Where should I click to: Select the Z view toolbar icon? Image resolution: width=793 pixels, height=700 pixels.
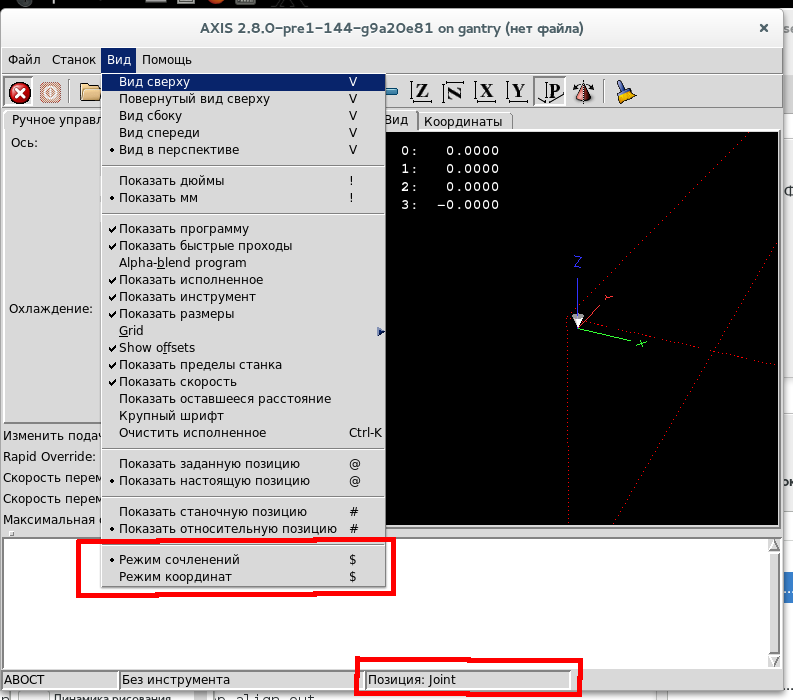pos(420,92)
